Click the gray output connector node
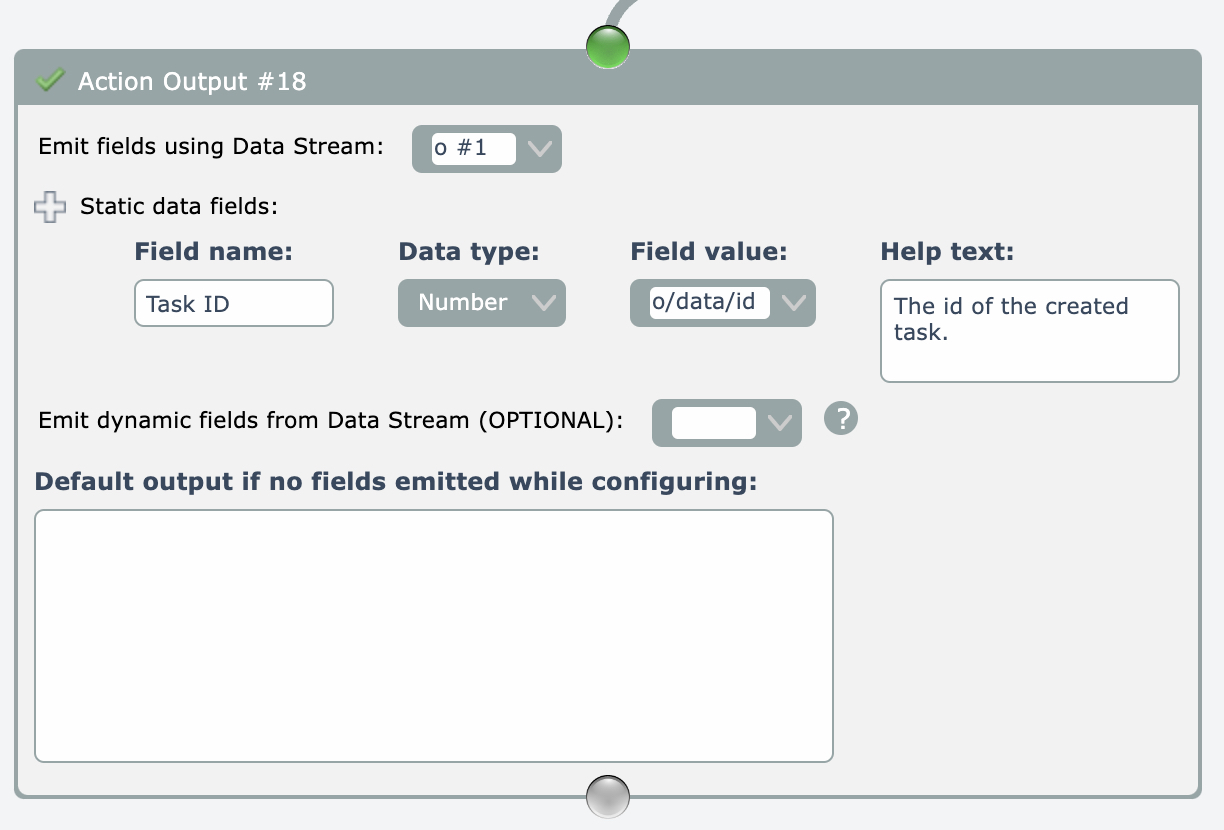 click(x=608, y=797)
